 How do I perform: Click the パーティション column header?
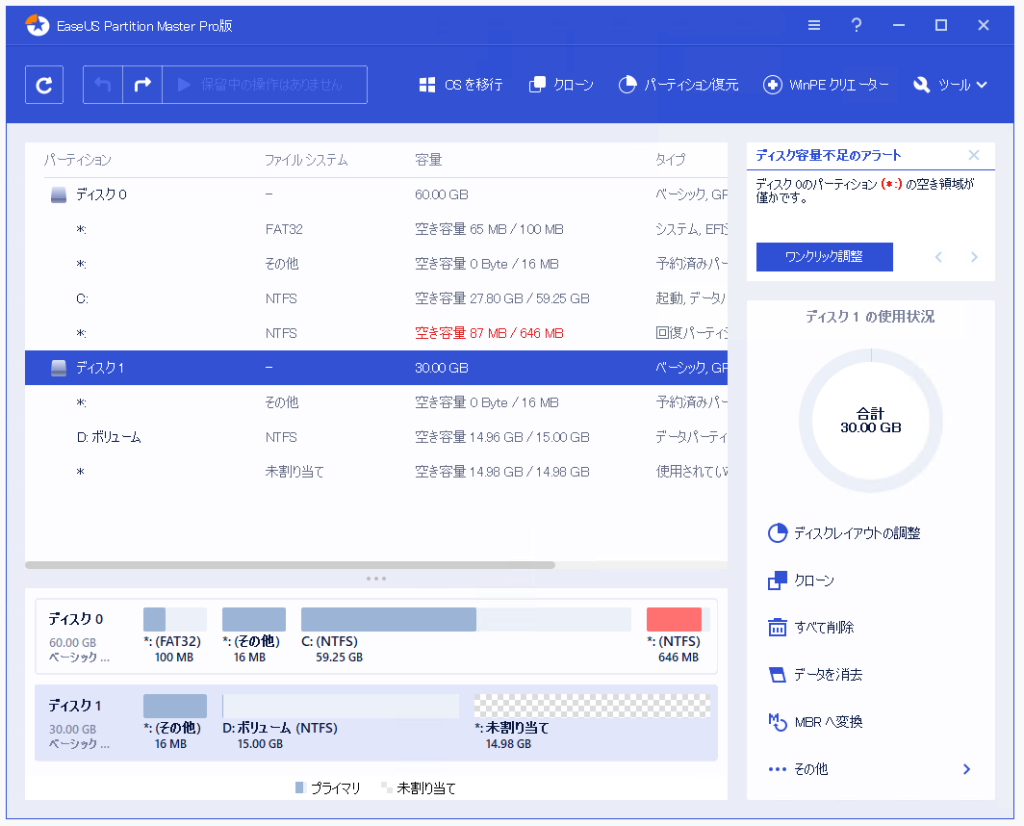(x=77, y=160)
